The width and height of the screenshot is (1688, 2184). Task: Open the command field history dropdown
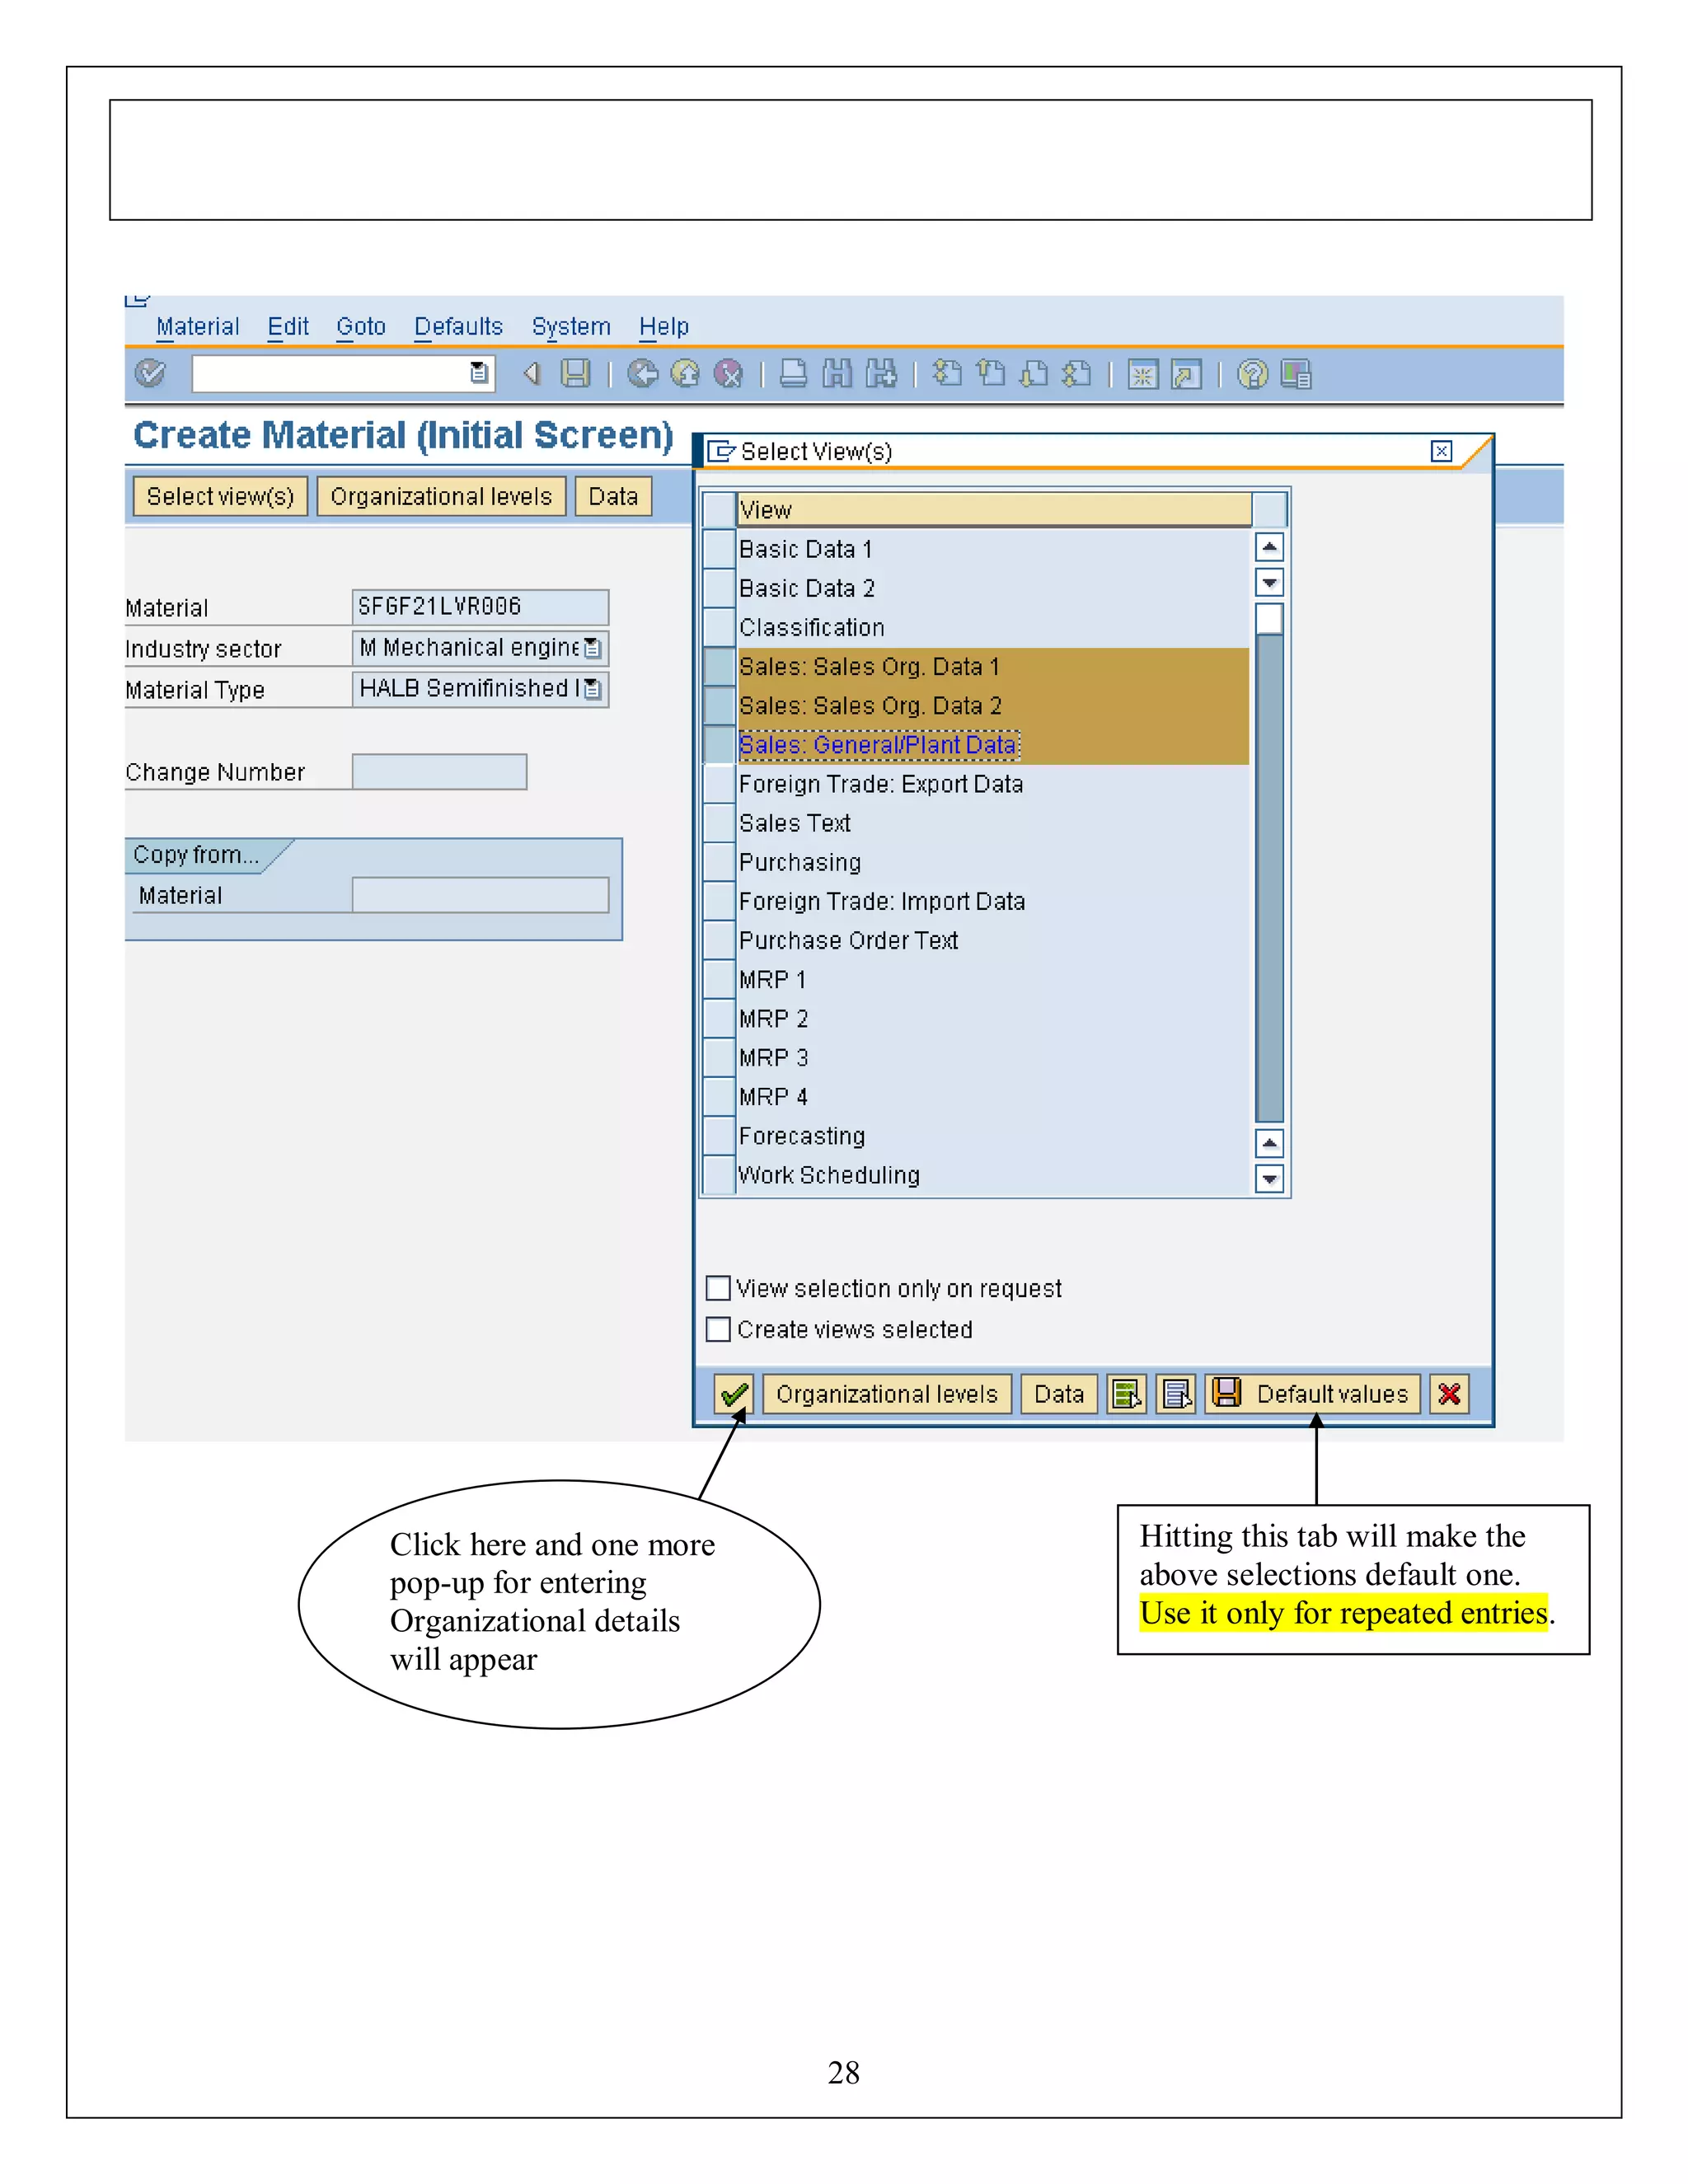click(479, 373)
